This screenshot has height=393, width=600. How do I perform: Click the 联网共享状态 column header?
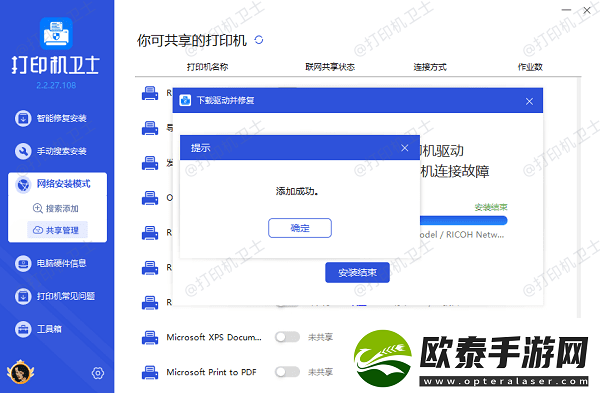pyautogui.click(x=330, y=67)
